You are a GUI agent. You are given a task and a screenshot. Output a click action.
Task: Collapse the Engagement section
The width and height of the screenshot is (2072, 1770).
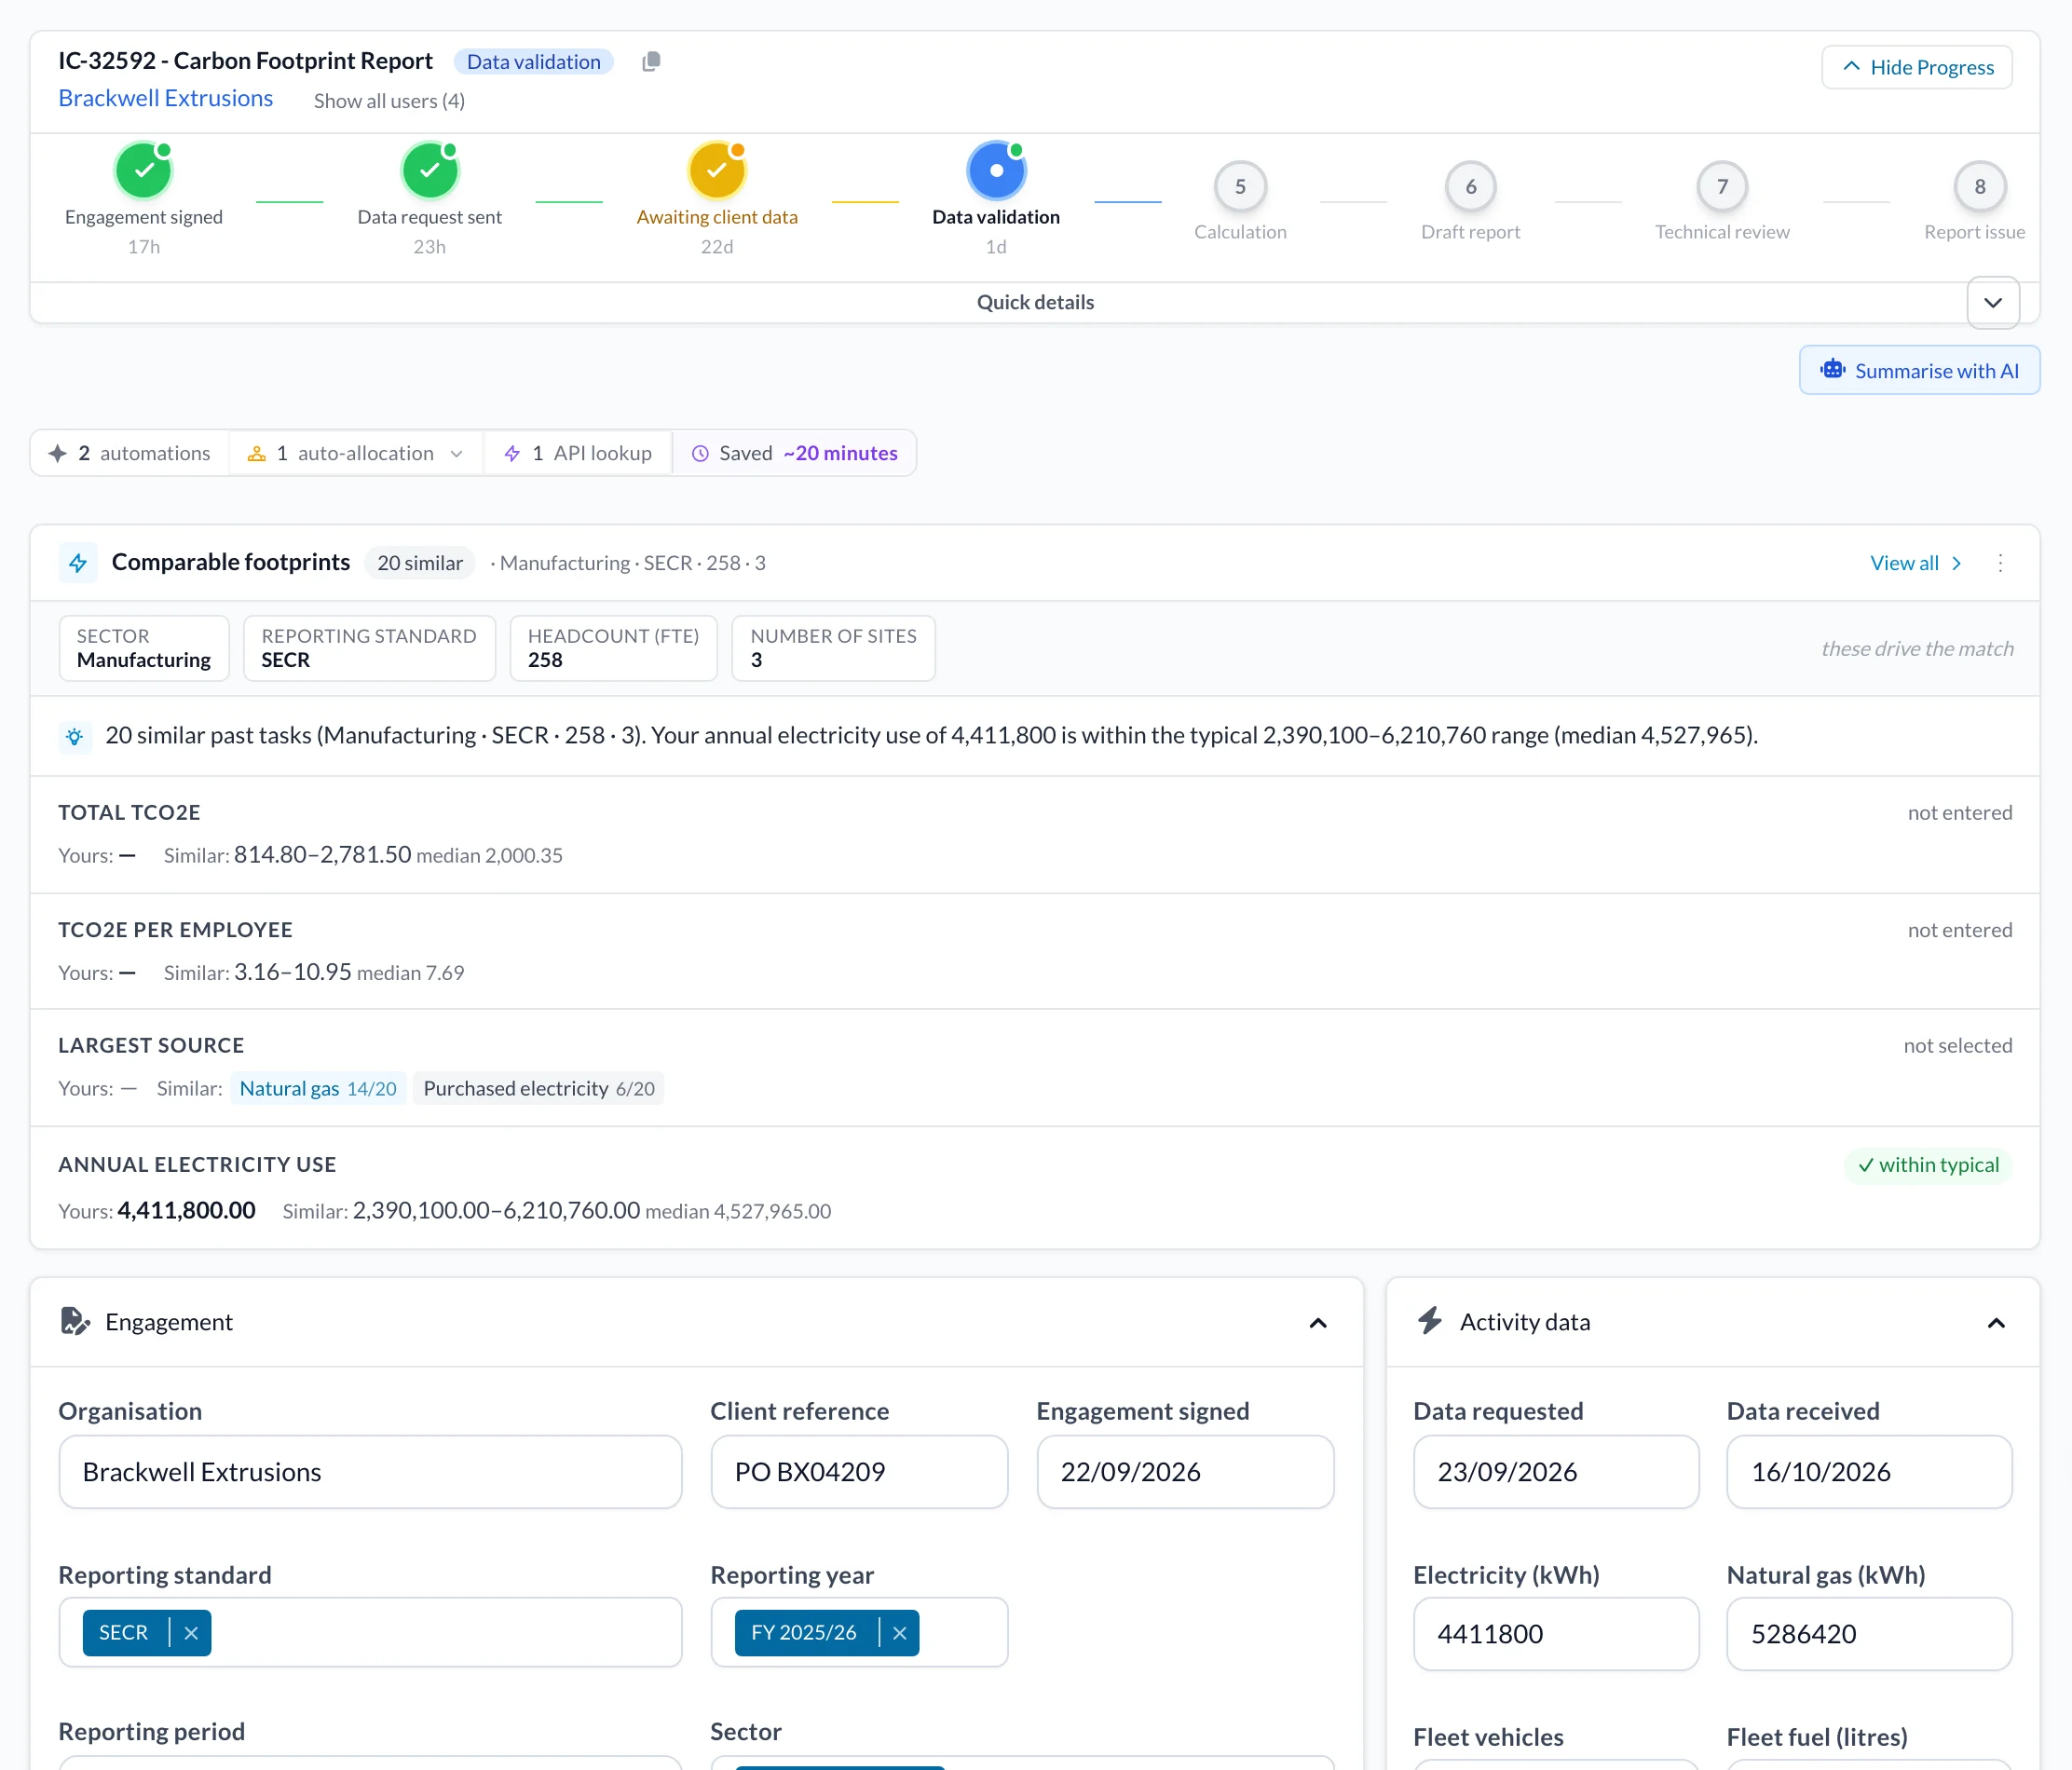click(1318, 1323)
